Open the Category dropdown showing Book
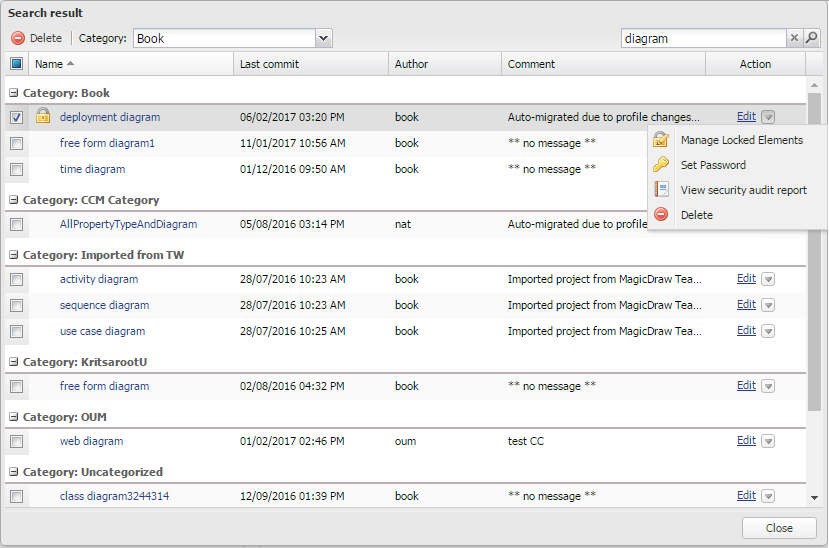The width and height of the screenshot is (829, 548). (x=323, y=38)
